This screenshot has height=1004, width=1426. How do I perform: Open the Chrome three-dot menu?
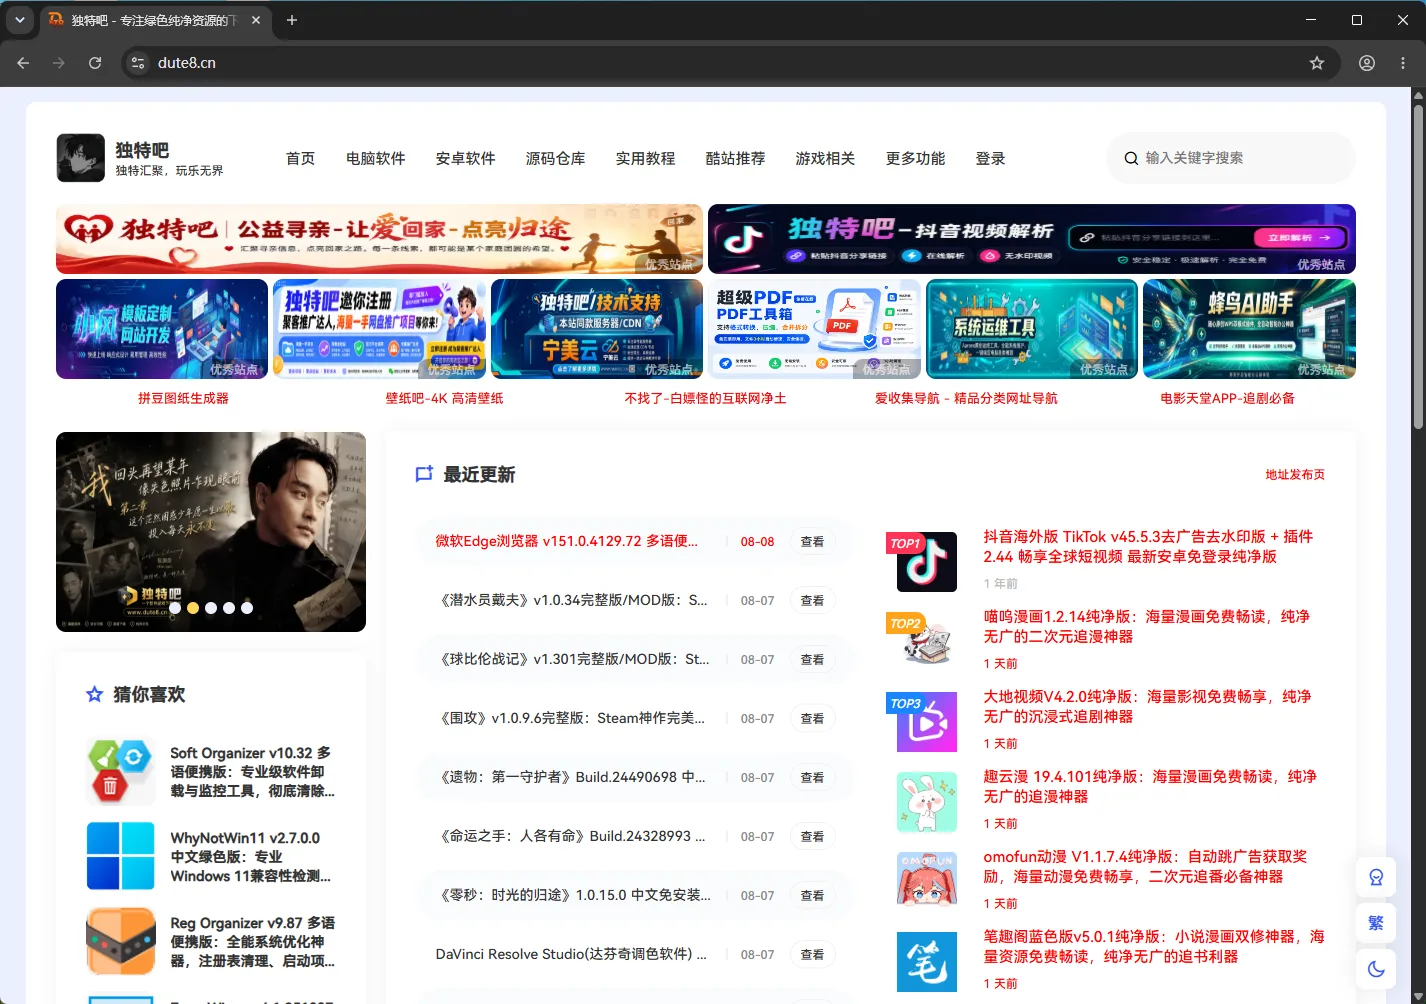pos(1404,63)
